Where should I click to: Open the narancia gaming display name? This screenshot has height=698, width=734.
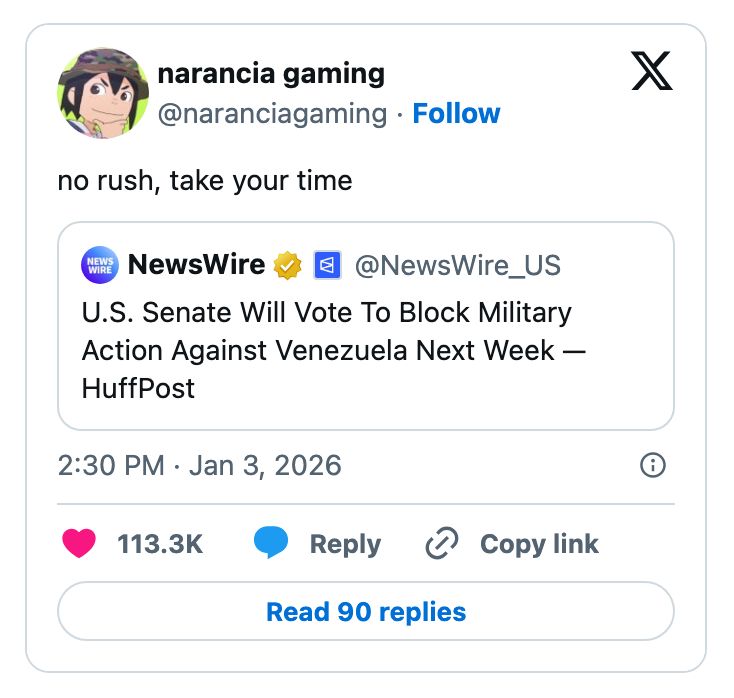271,74
